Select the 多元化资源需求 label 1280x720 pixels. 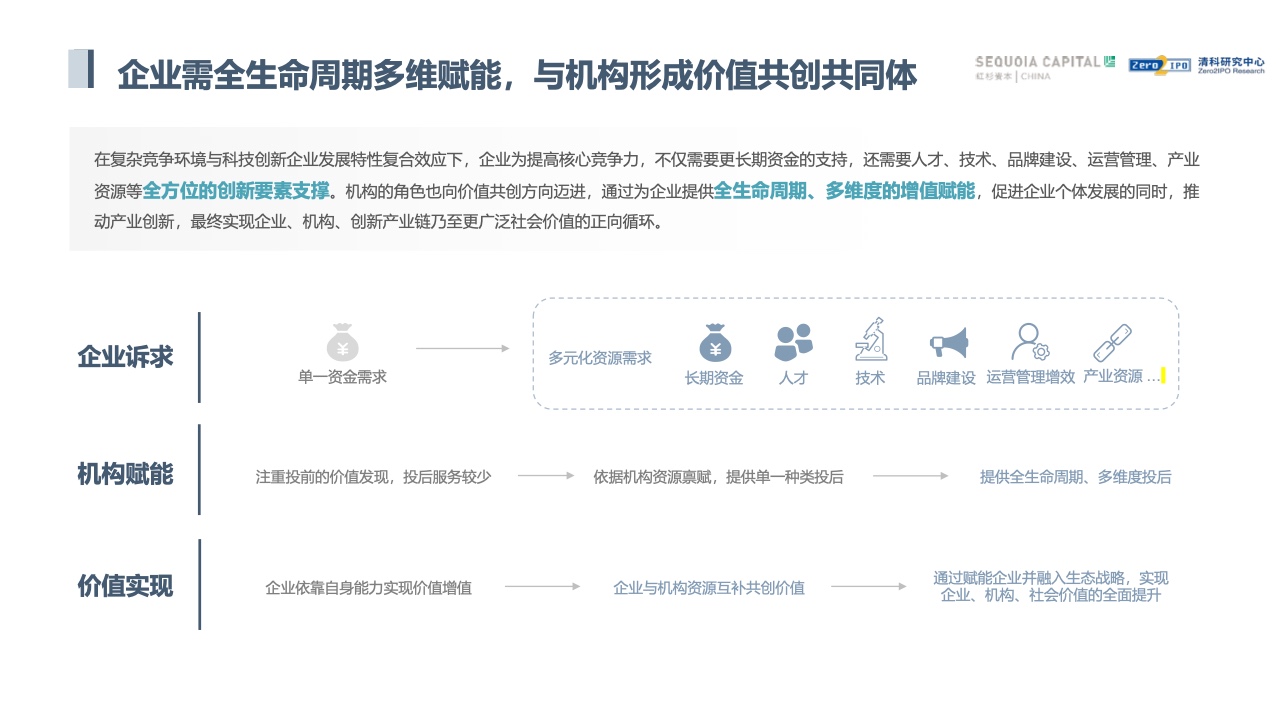click(599, 358)
